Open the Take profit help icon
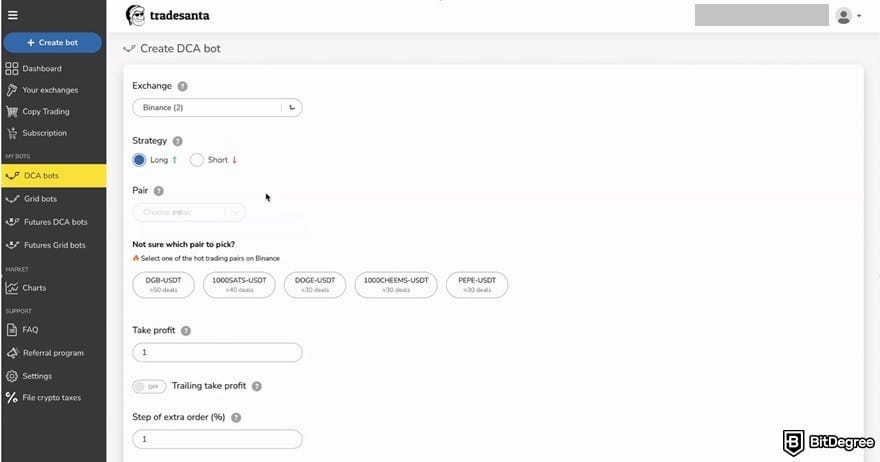Viewport: 880px width, 462px height. (x=186, y=331)
